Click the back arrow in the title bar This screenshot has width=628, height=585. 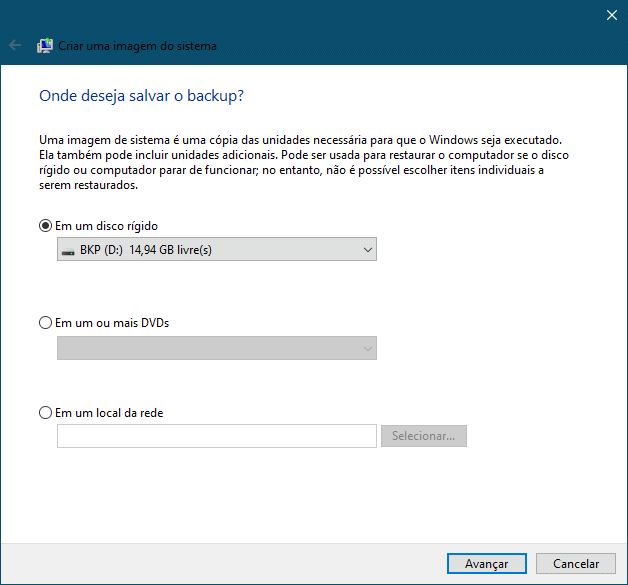[x=15, y=46]
